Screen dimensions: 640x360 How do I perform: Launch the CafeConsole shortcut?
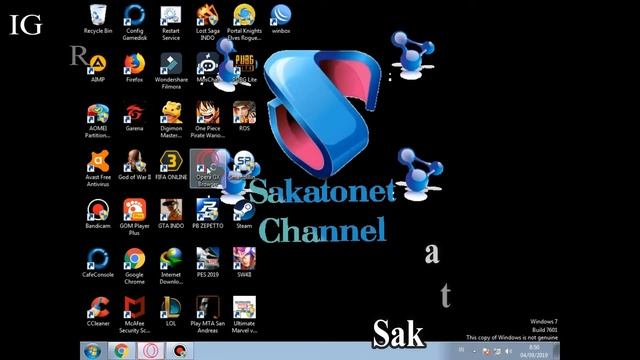pyautogui.click(x=98, y=263)
